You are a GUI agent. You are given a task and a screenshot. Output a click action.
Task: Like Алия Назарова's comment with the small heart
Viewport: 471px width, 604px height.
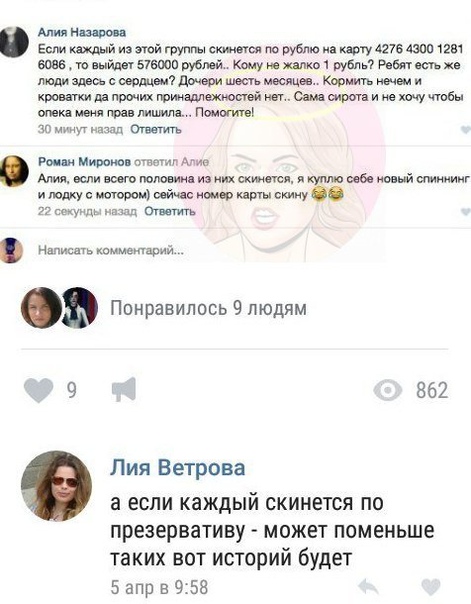(466, 130)
